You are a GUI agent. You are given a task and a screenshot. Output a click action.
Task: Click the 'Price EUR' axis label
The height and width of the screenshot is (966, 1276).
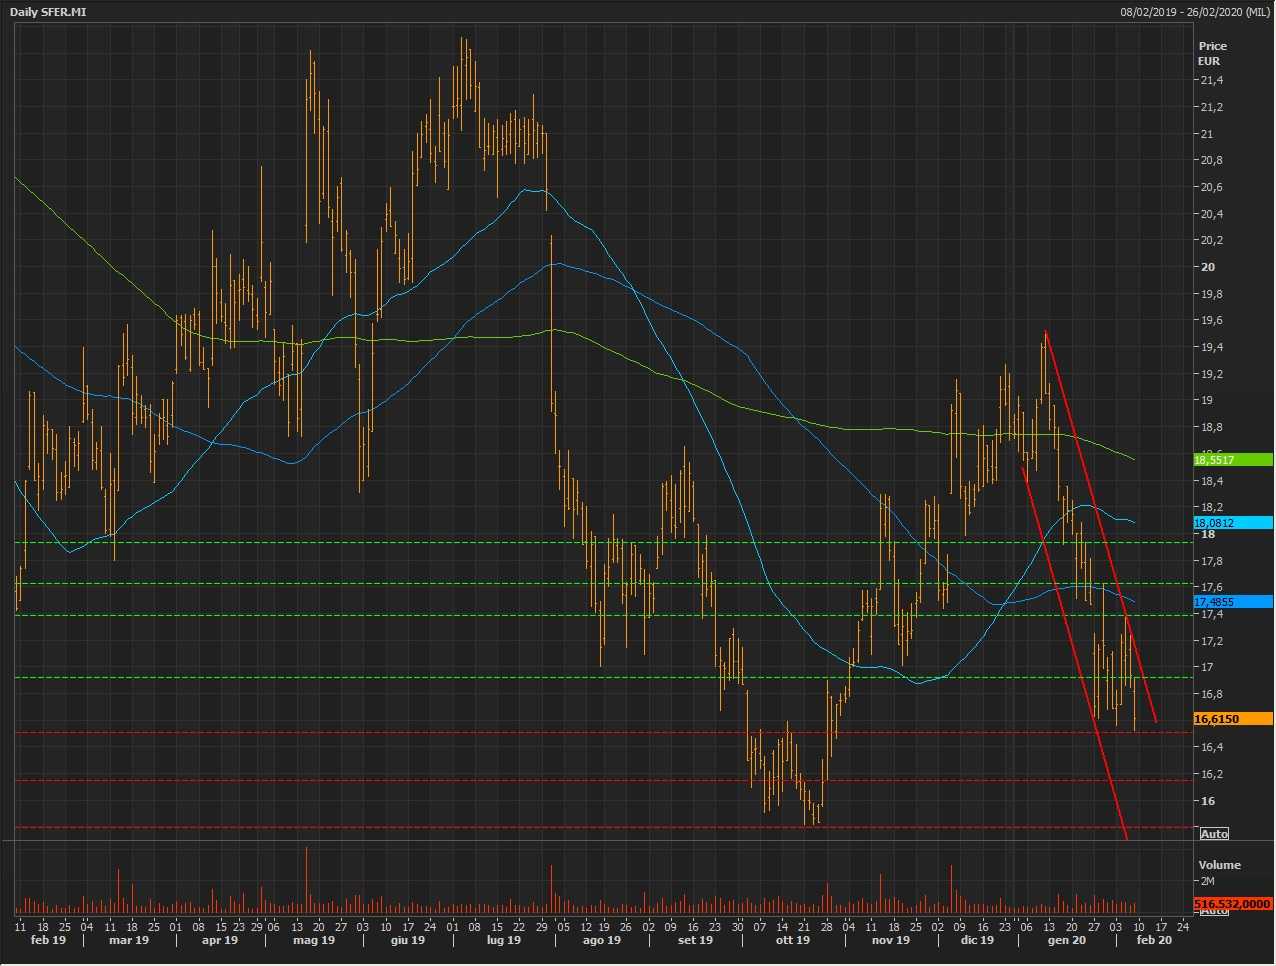pyautogui.click(x=1212, y=53)
